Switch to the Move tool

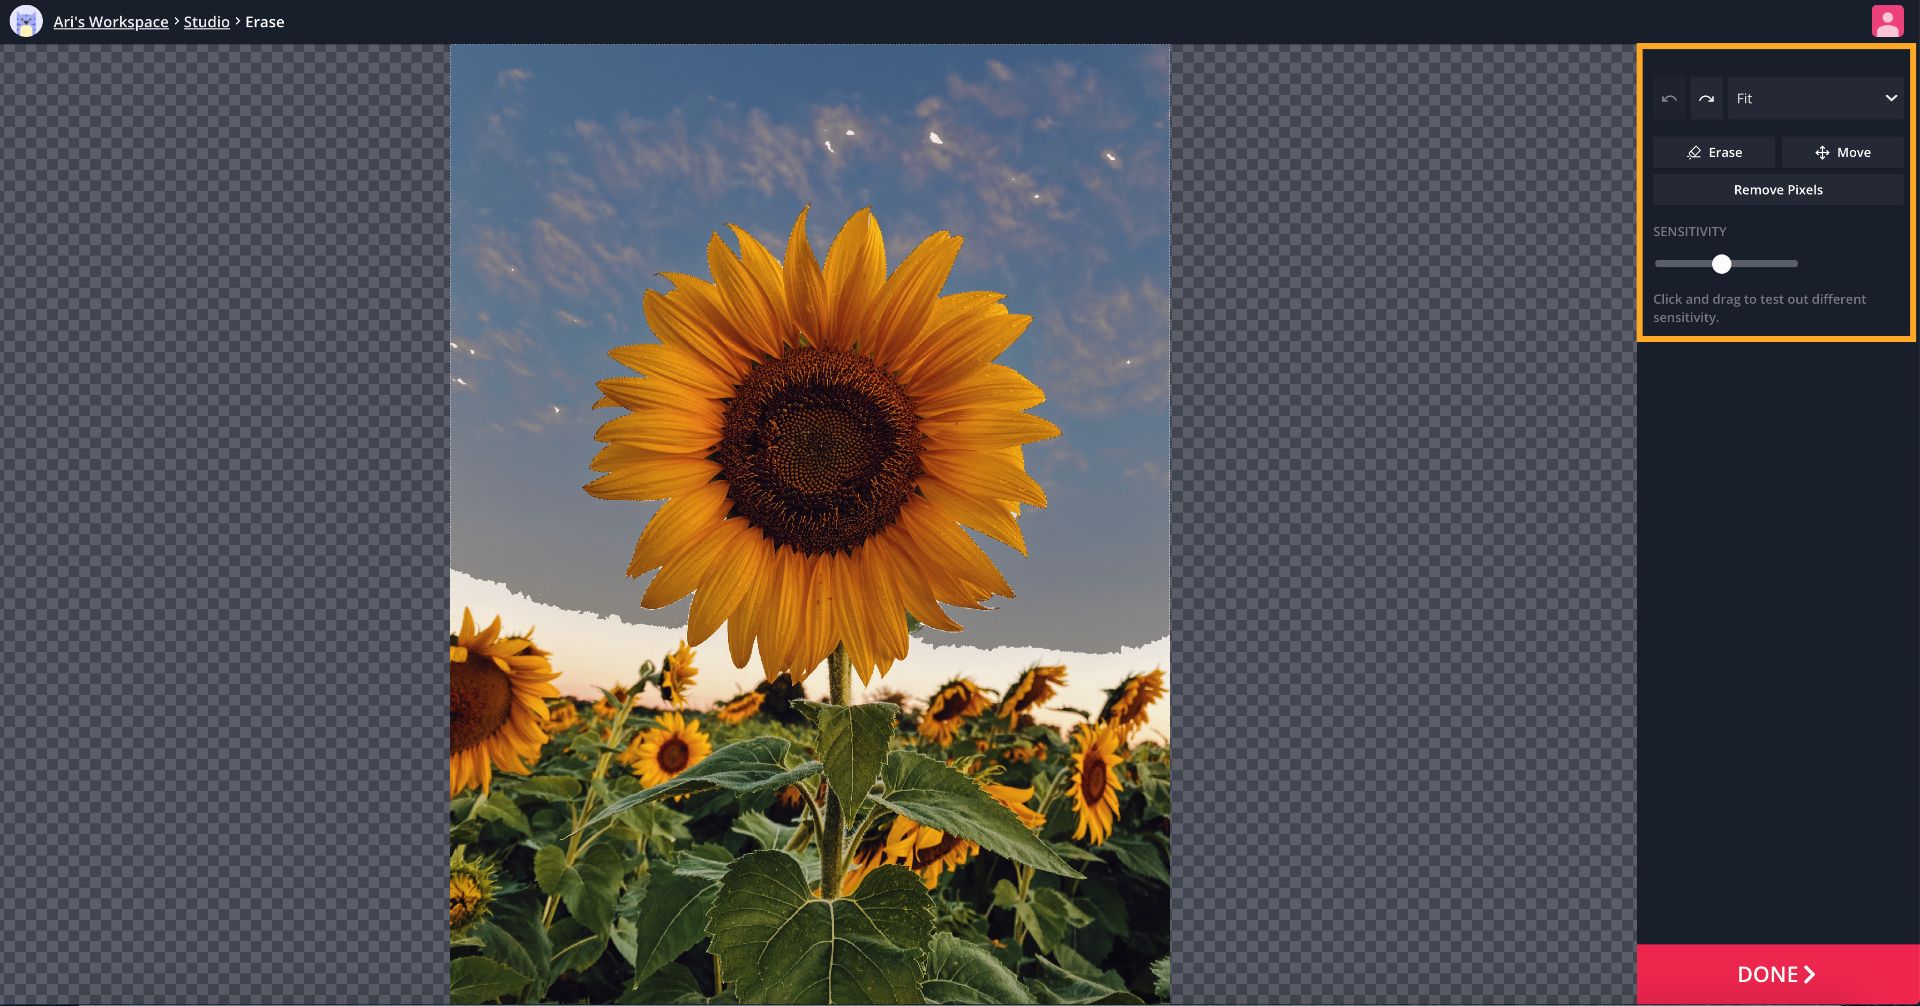(x=1842, y=152)
